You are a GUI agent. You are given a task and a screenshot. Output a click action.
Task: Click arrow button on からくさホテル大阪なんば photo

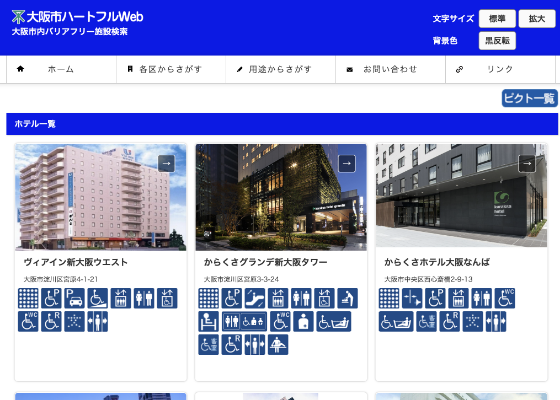(527, 164)
